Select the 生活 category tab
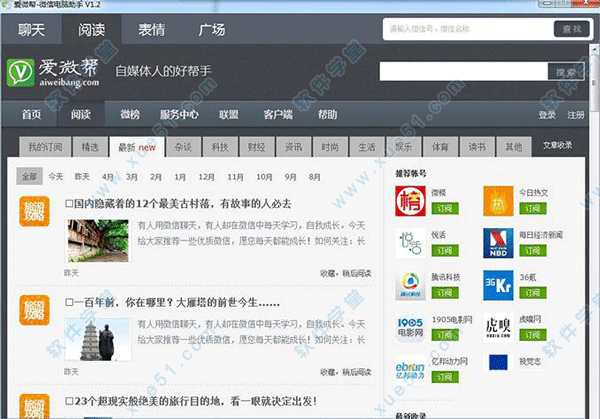This screenshot has height=419, width=600. (367, 147)
